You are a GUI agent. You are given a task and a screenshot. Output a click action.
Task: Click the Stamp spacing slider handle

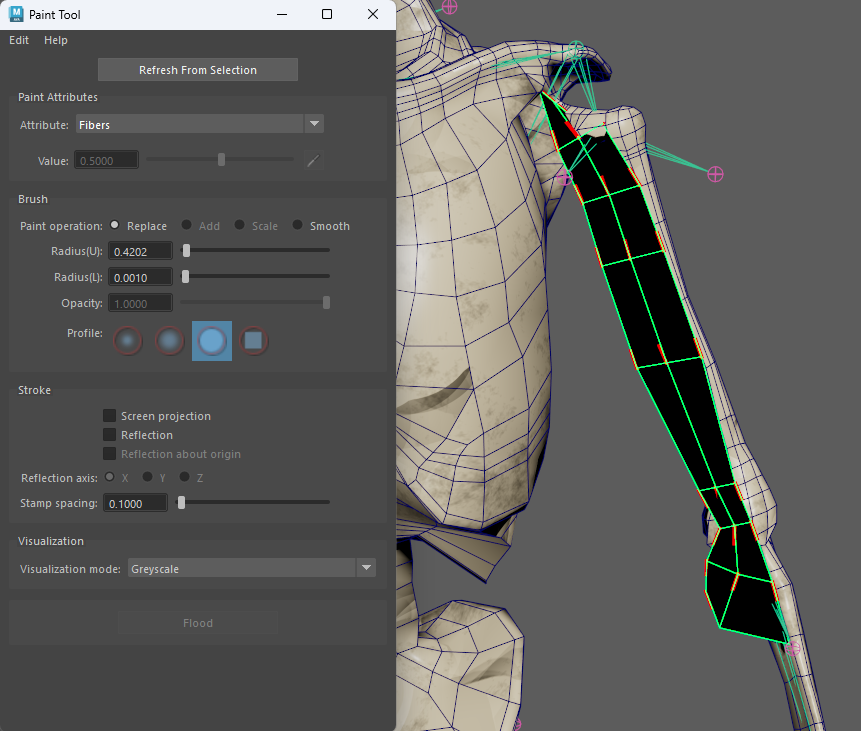[x=181, y=502]
